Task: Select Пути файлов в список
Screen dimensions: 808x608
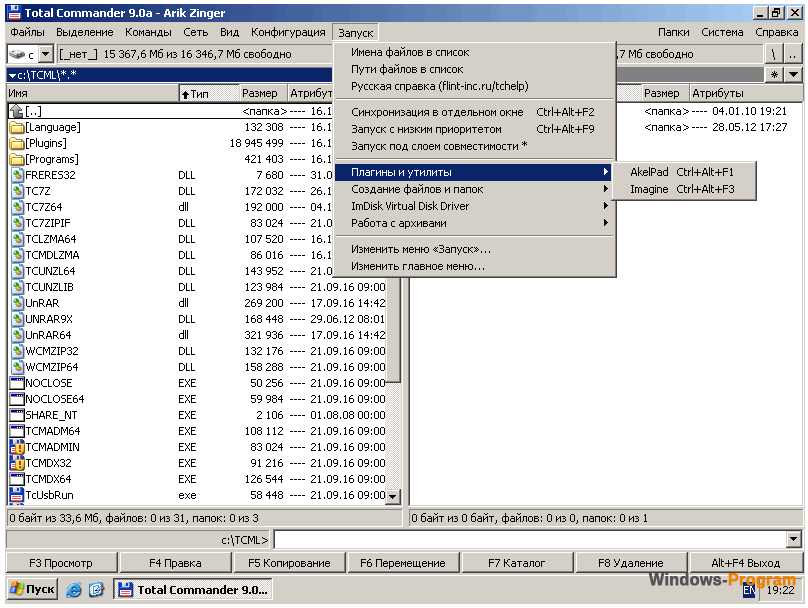Action: (473, 69)
